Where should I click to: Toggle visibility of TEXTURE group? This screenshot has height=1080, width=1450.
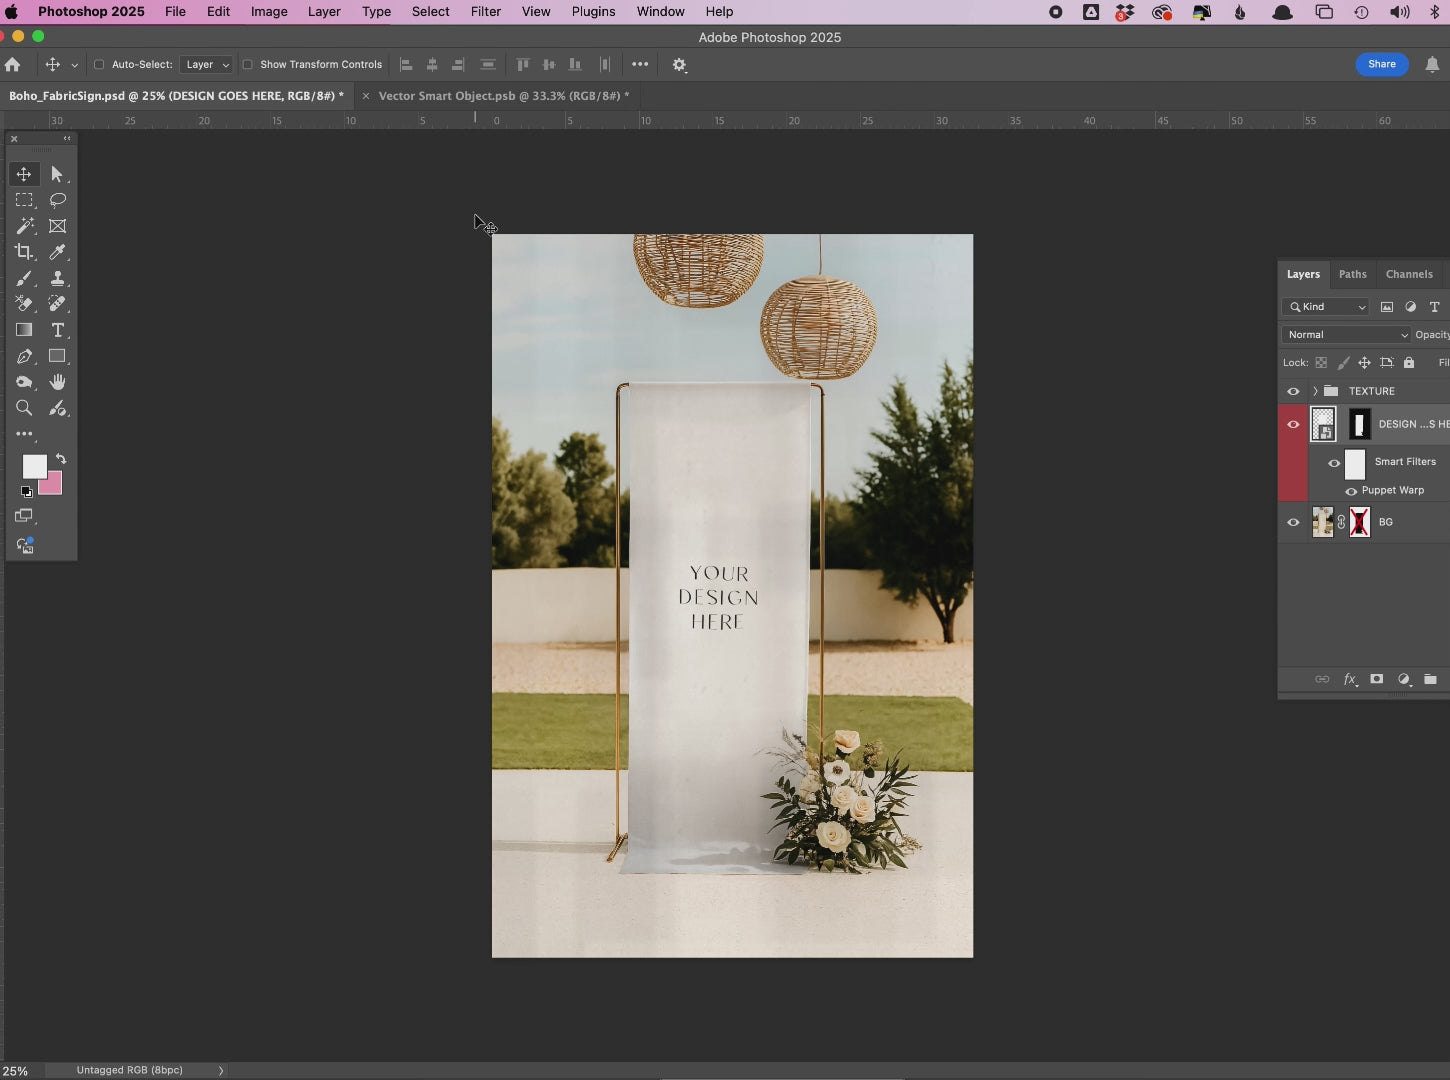[x=1293, y=391]
